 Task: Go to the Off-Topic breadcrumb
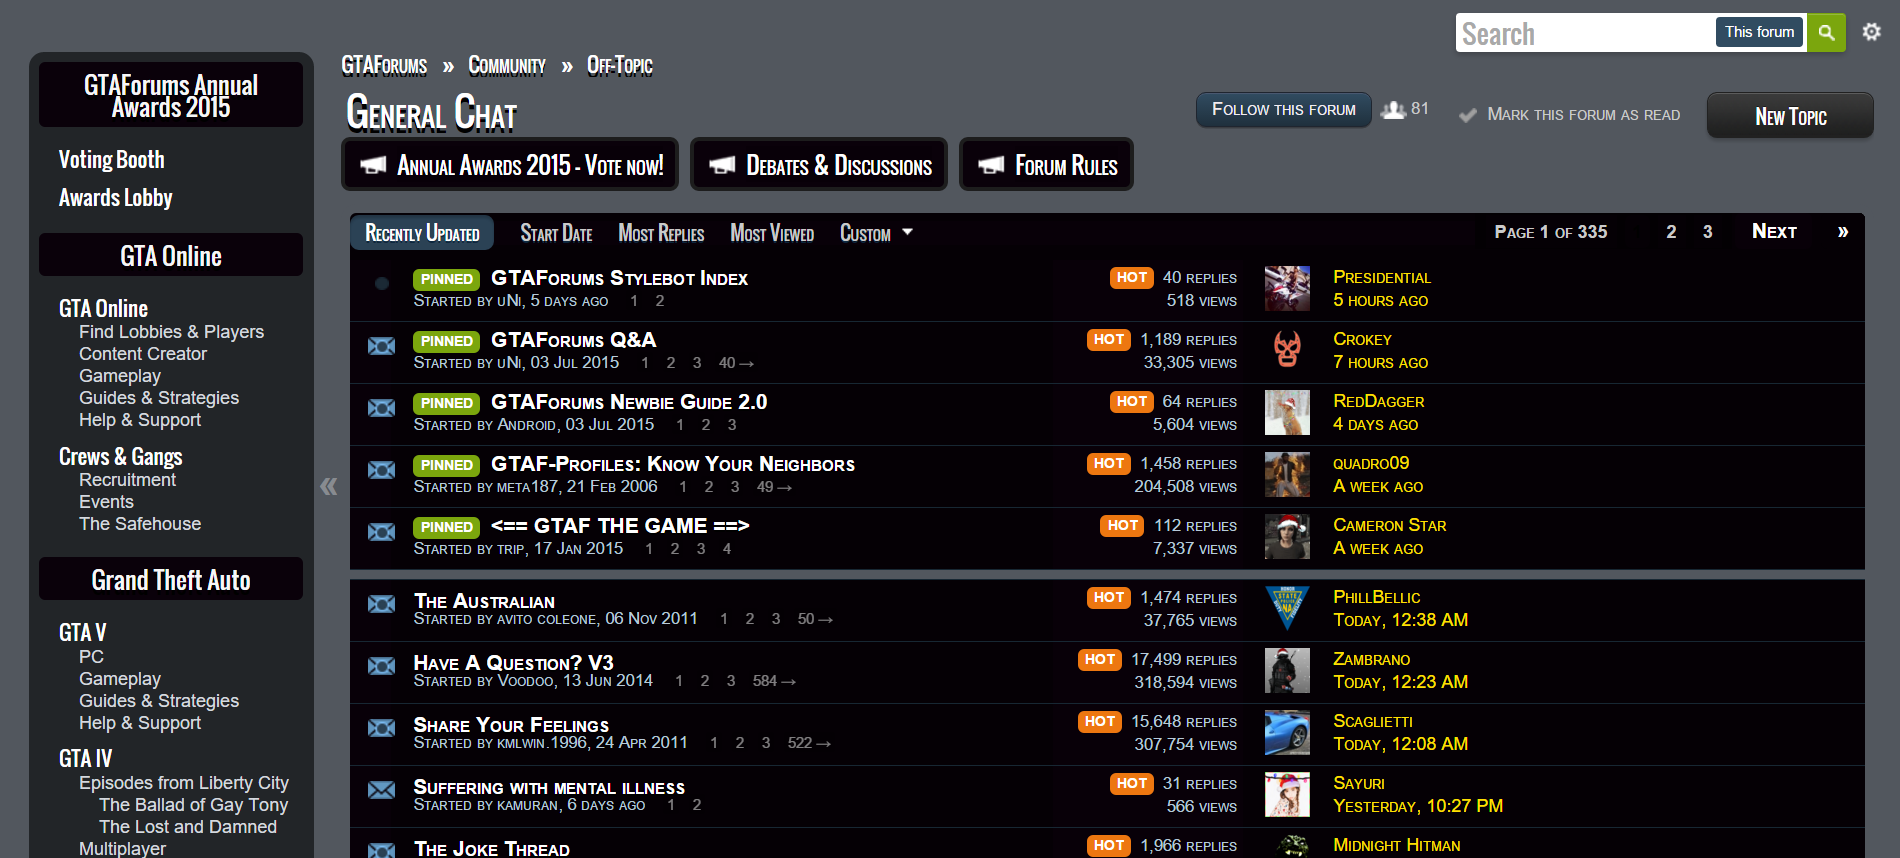[x=620, y=66]
